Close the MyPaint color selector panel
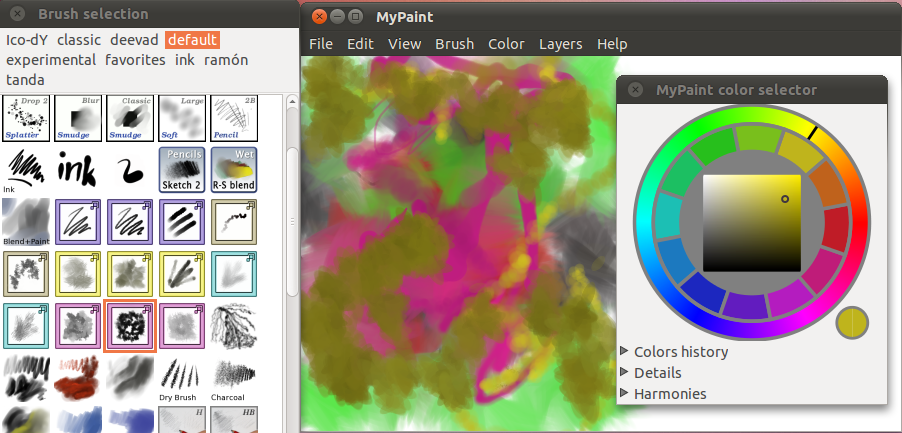Screen dimensions: 902x433 tap(635, 90)
